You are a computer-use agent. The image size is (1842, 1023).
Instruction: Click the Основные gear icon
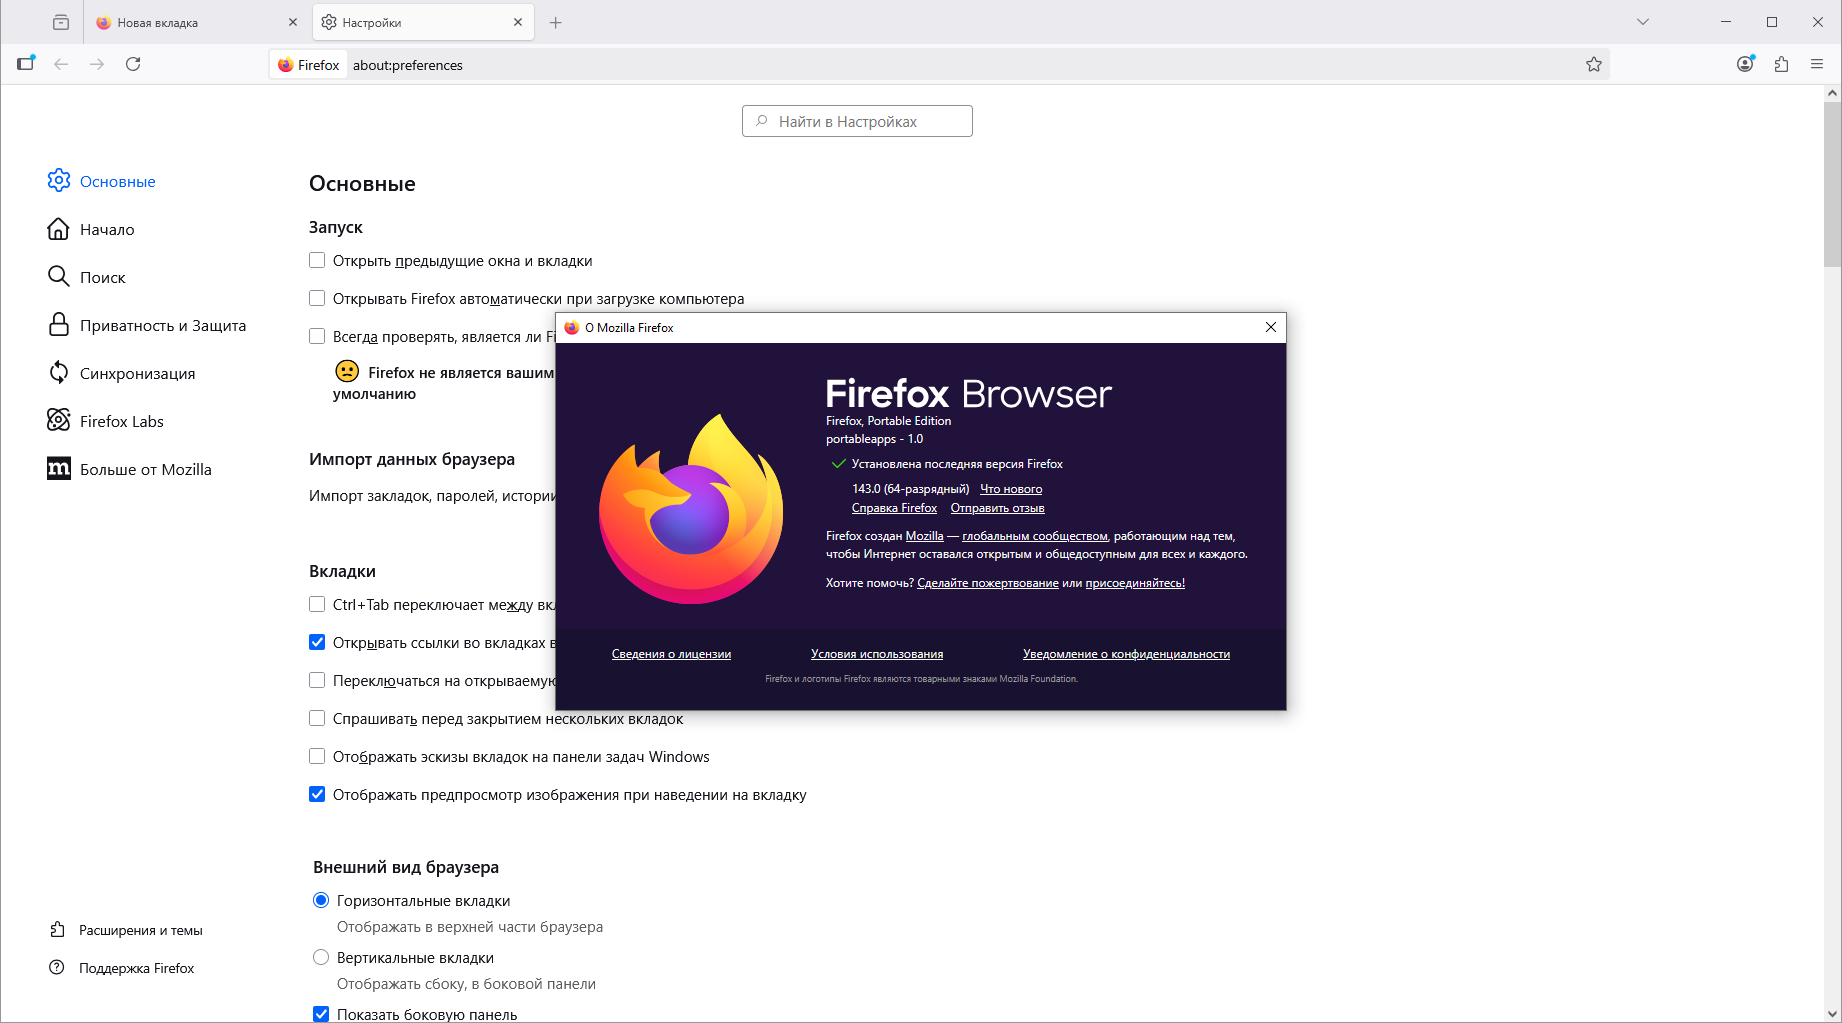(59, 180)
